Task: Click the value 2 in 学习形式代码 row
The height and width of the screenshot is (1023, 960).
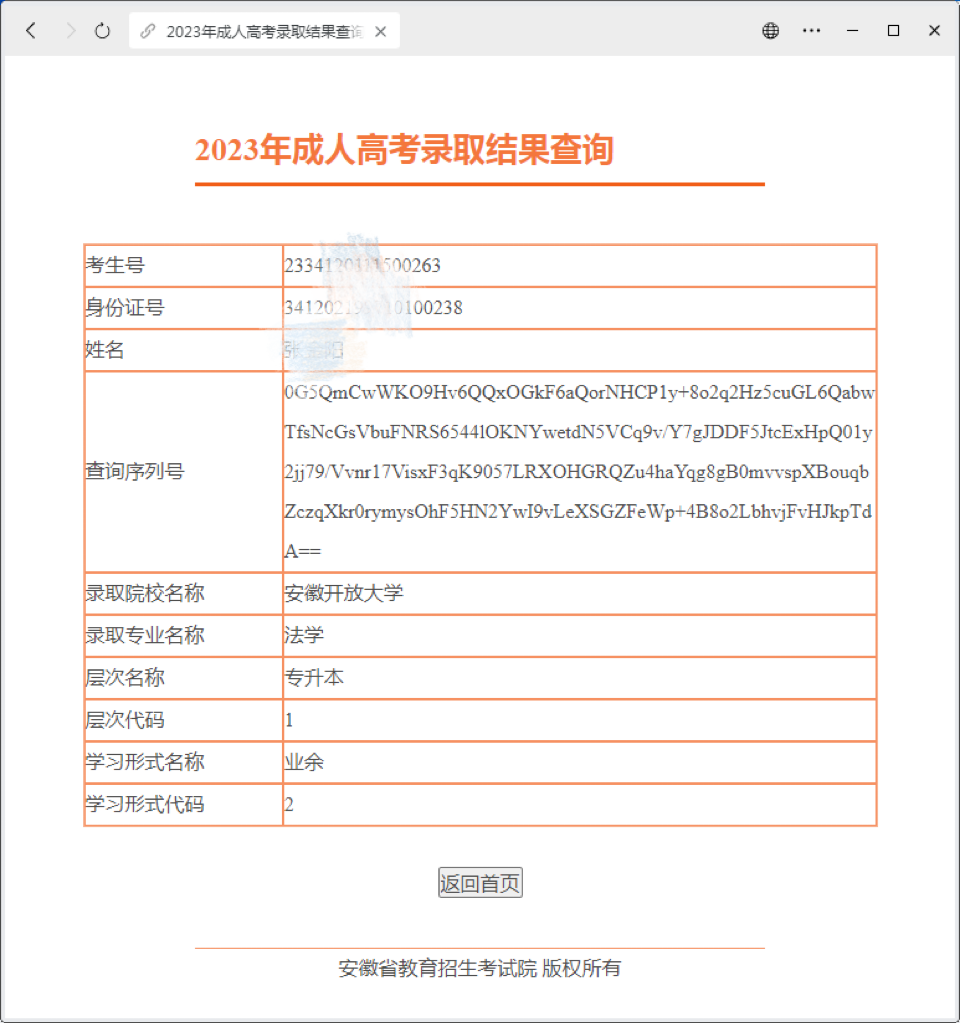Action: coord(289,804)
